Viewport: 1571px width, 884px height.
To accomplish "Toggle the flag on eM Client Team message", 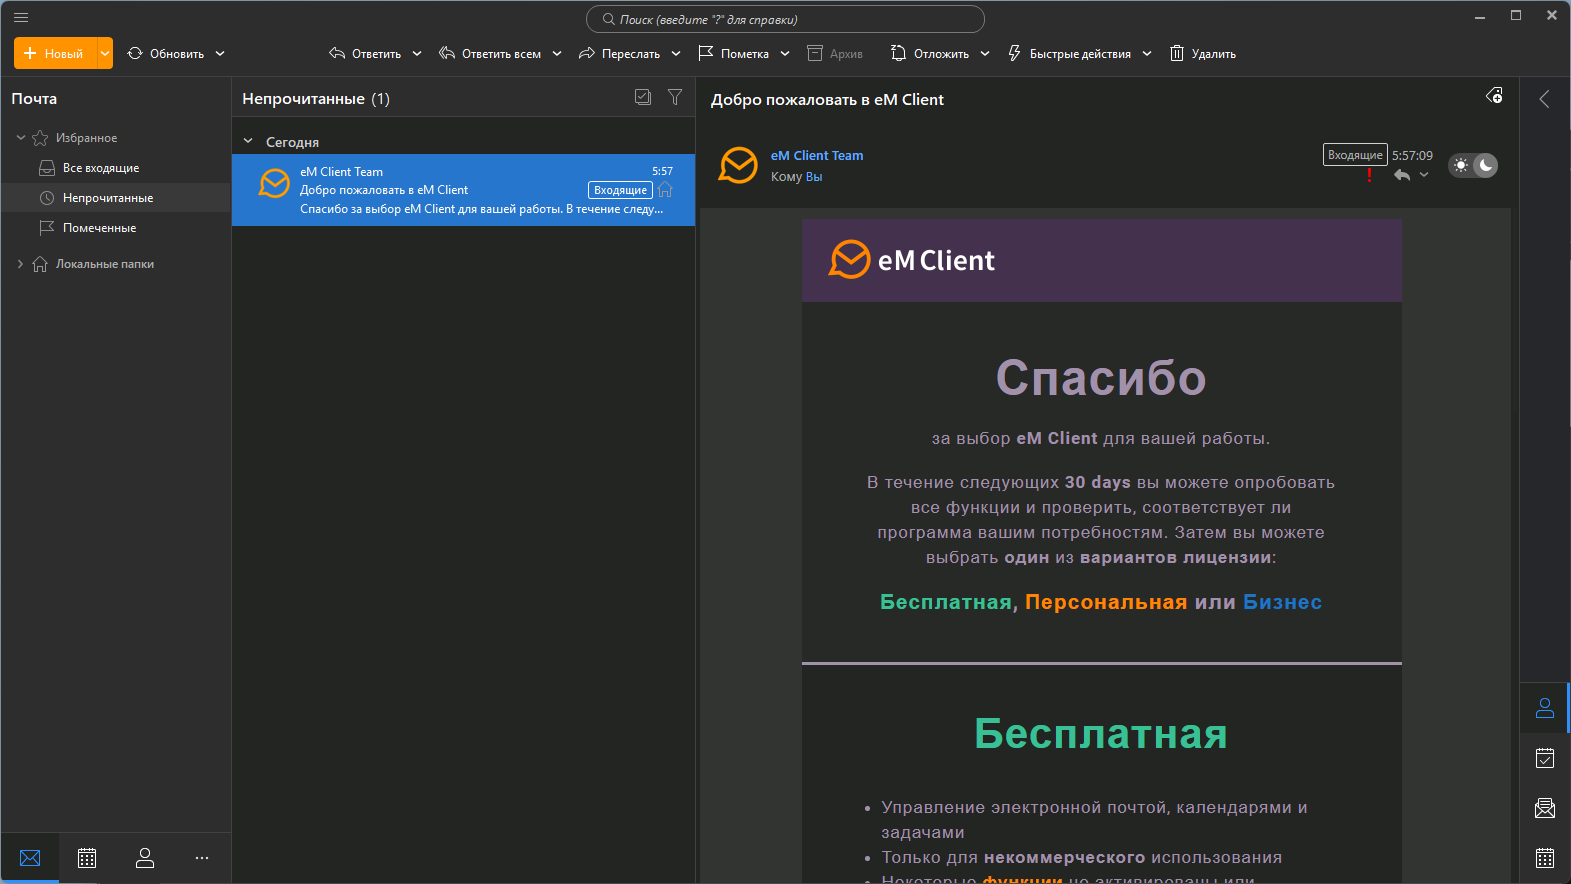I will [665, 190].
